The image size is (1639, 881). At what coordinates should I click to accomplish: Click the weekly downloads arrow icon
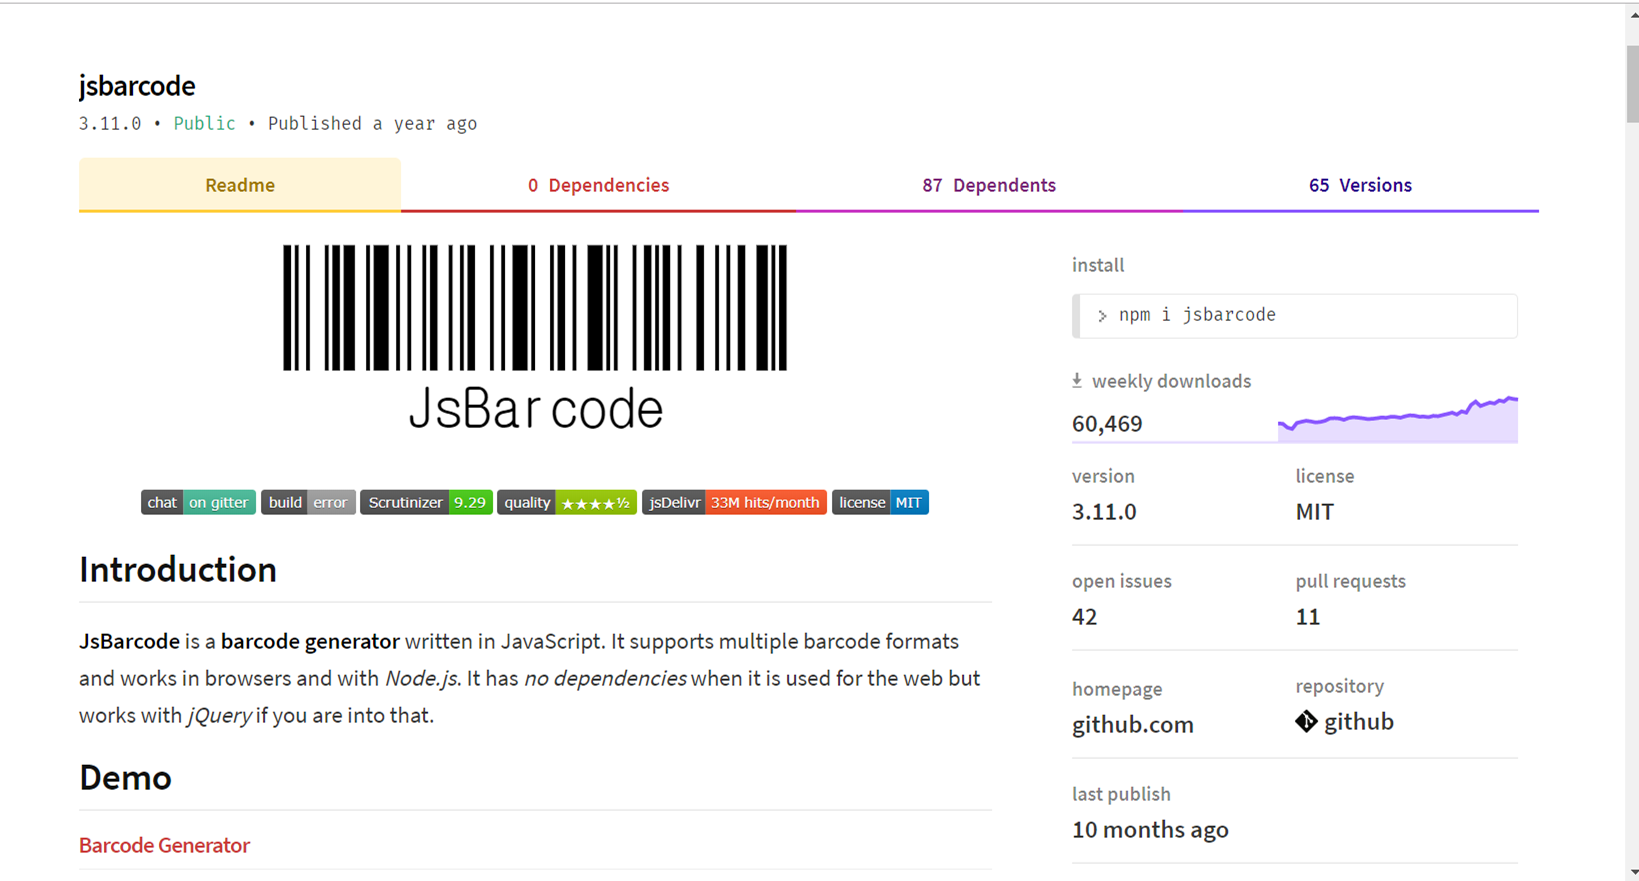click(1077, 380)
